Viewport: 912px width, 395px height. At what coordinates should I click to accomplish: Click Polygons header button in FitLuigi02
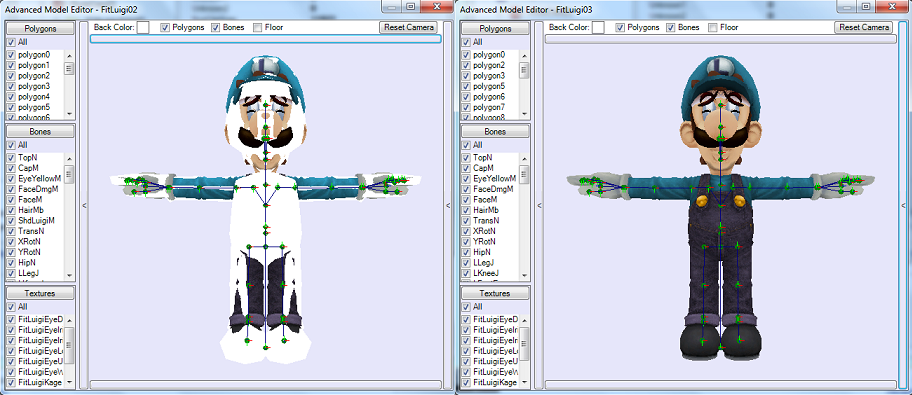(40, 29)
